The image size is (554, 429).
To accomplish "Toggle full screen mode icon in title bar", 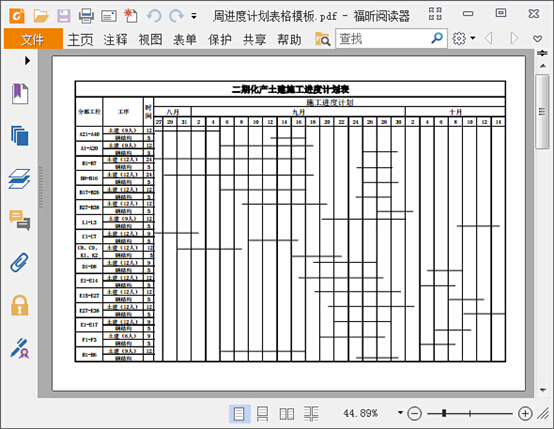I will (435, 14).
